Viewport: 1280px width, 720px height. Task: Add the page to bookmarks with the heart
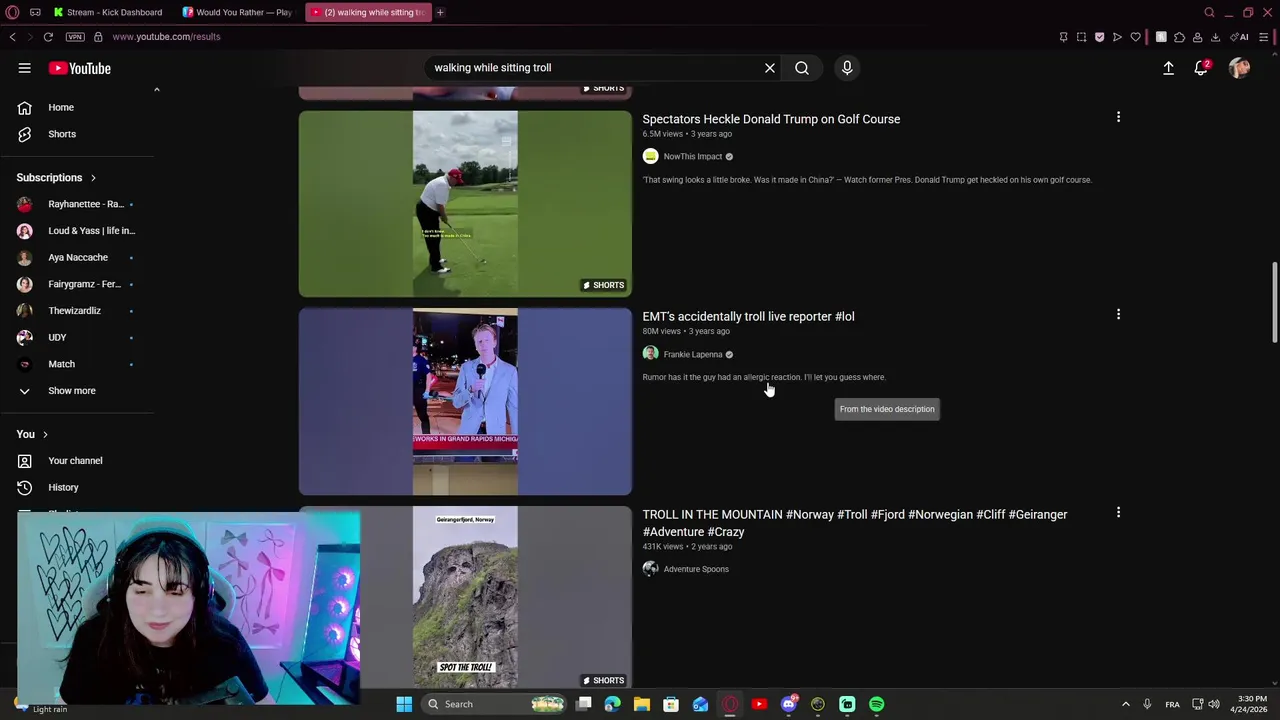1135,37
